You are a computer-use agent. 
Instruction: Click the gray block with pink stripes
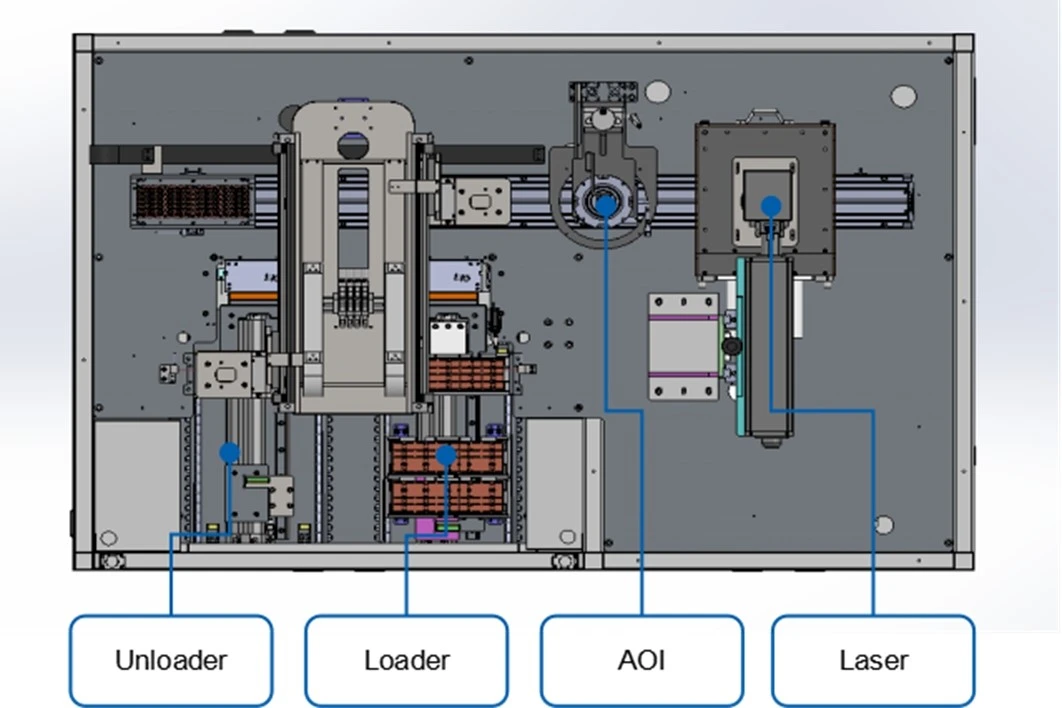683,346
